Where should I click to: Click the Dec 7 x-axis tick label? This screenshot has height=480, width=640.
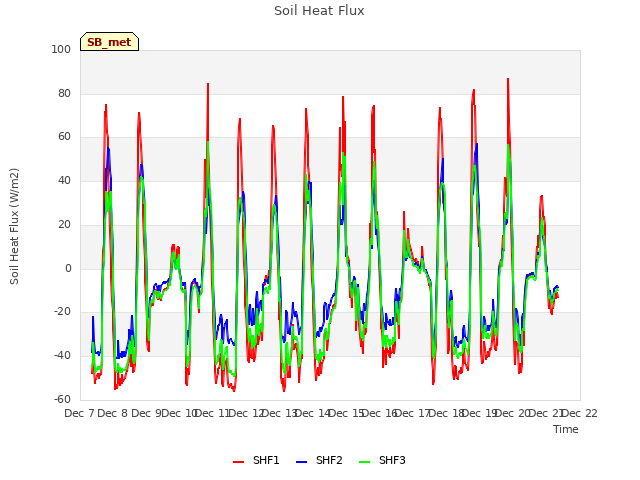tap(79, 413)
